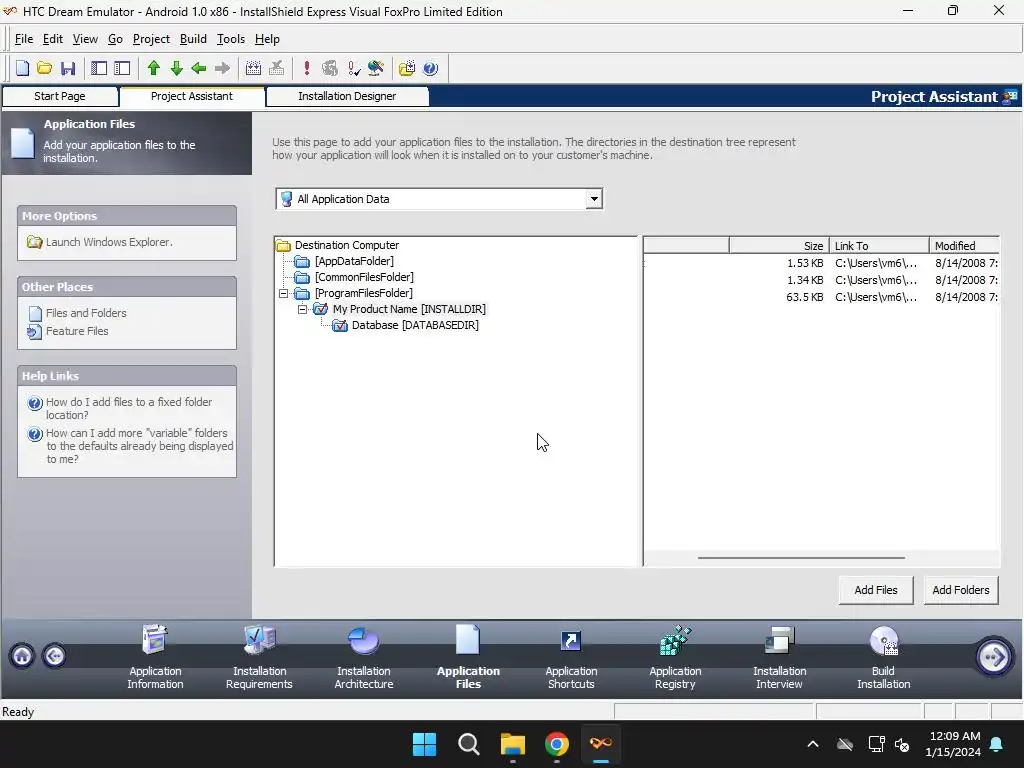The width and height of the screenshot is (1024, 768).
Task: Click the round next navigation button
Action: click(x=994, y=656)
